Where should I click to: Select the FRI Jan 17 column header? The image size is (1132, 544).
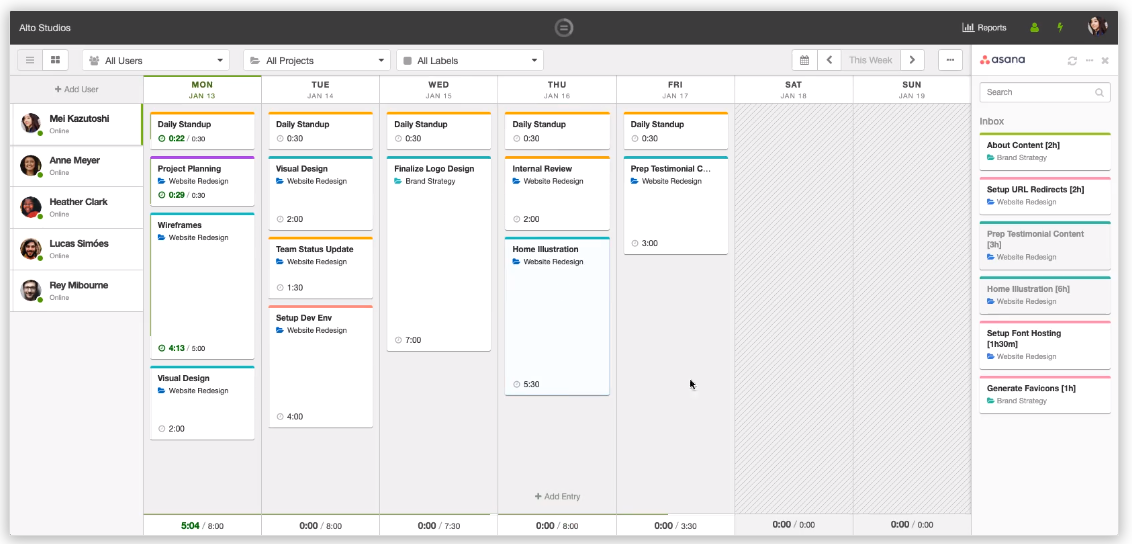pyautogui.click(x=675, y=89)
